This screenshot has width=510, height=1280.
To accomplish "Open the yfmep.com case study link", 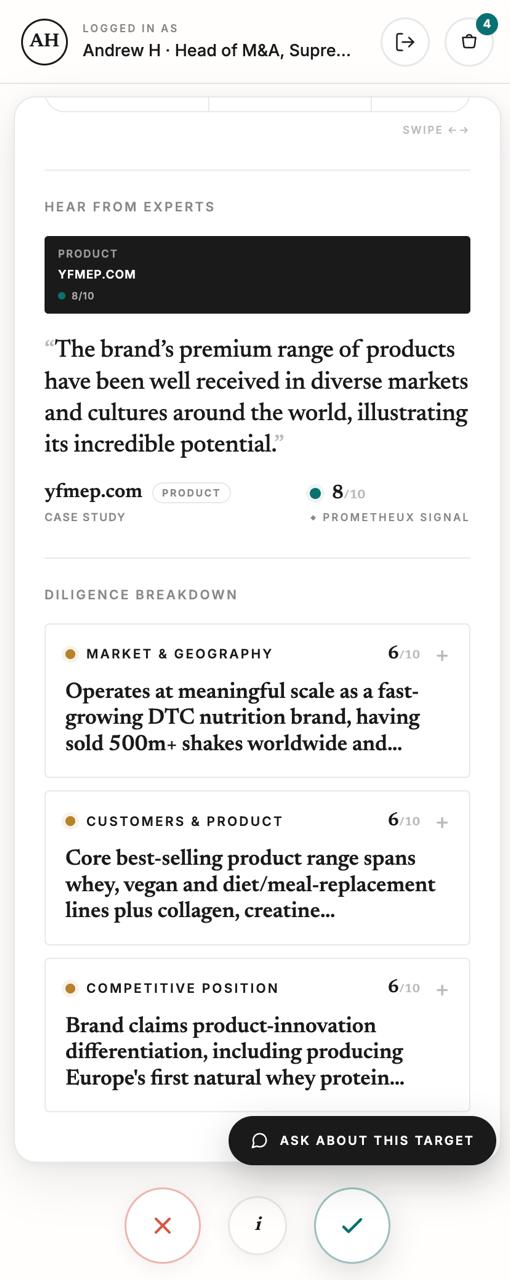I will pos(93,491).
